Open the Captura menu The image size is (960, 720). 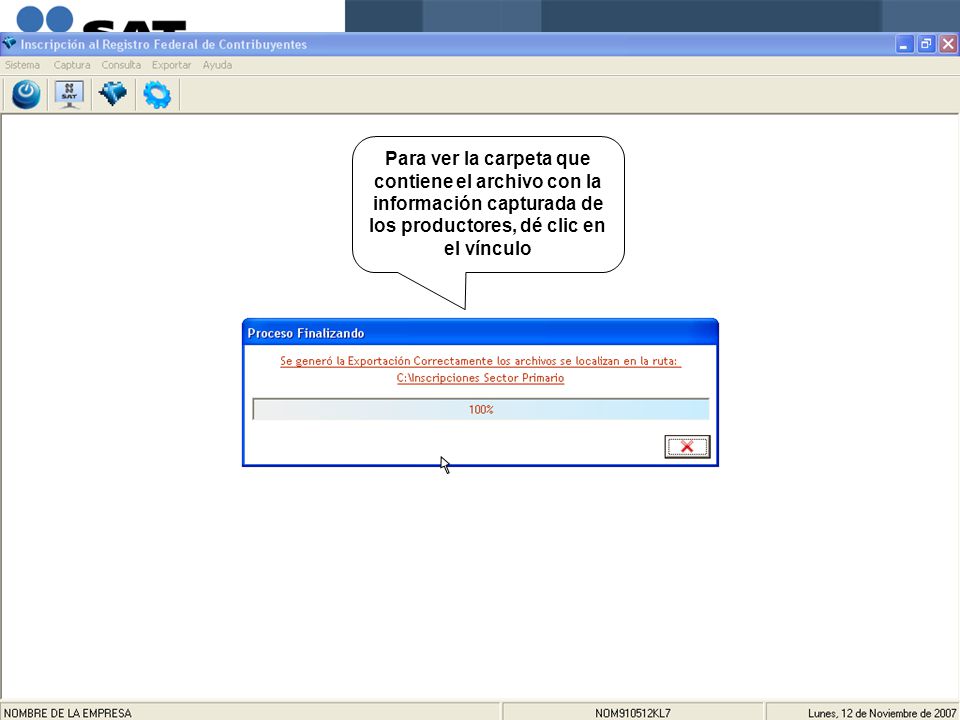point(72,65)
